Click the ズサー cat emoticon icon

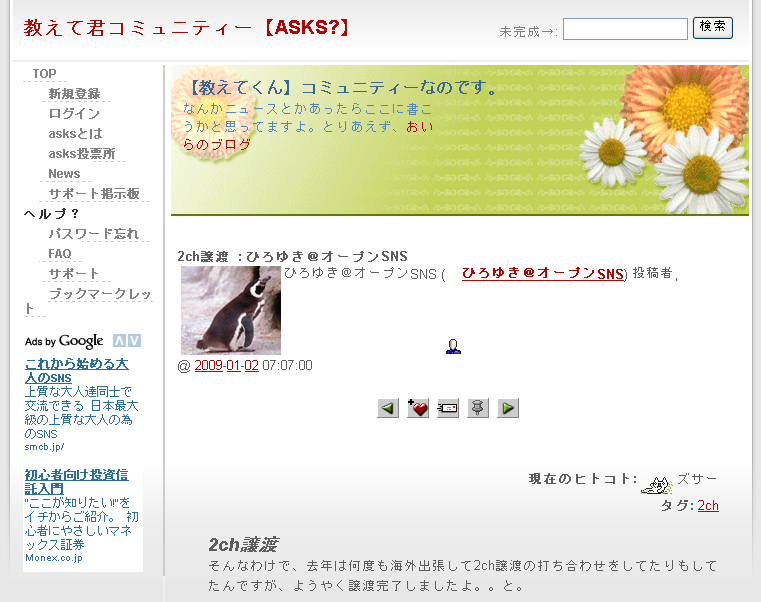point(657,485)
